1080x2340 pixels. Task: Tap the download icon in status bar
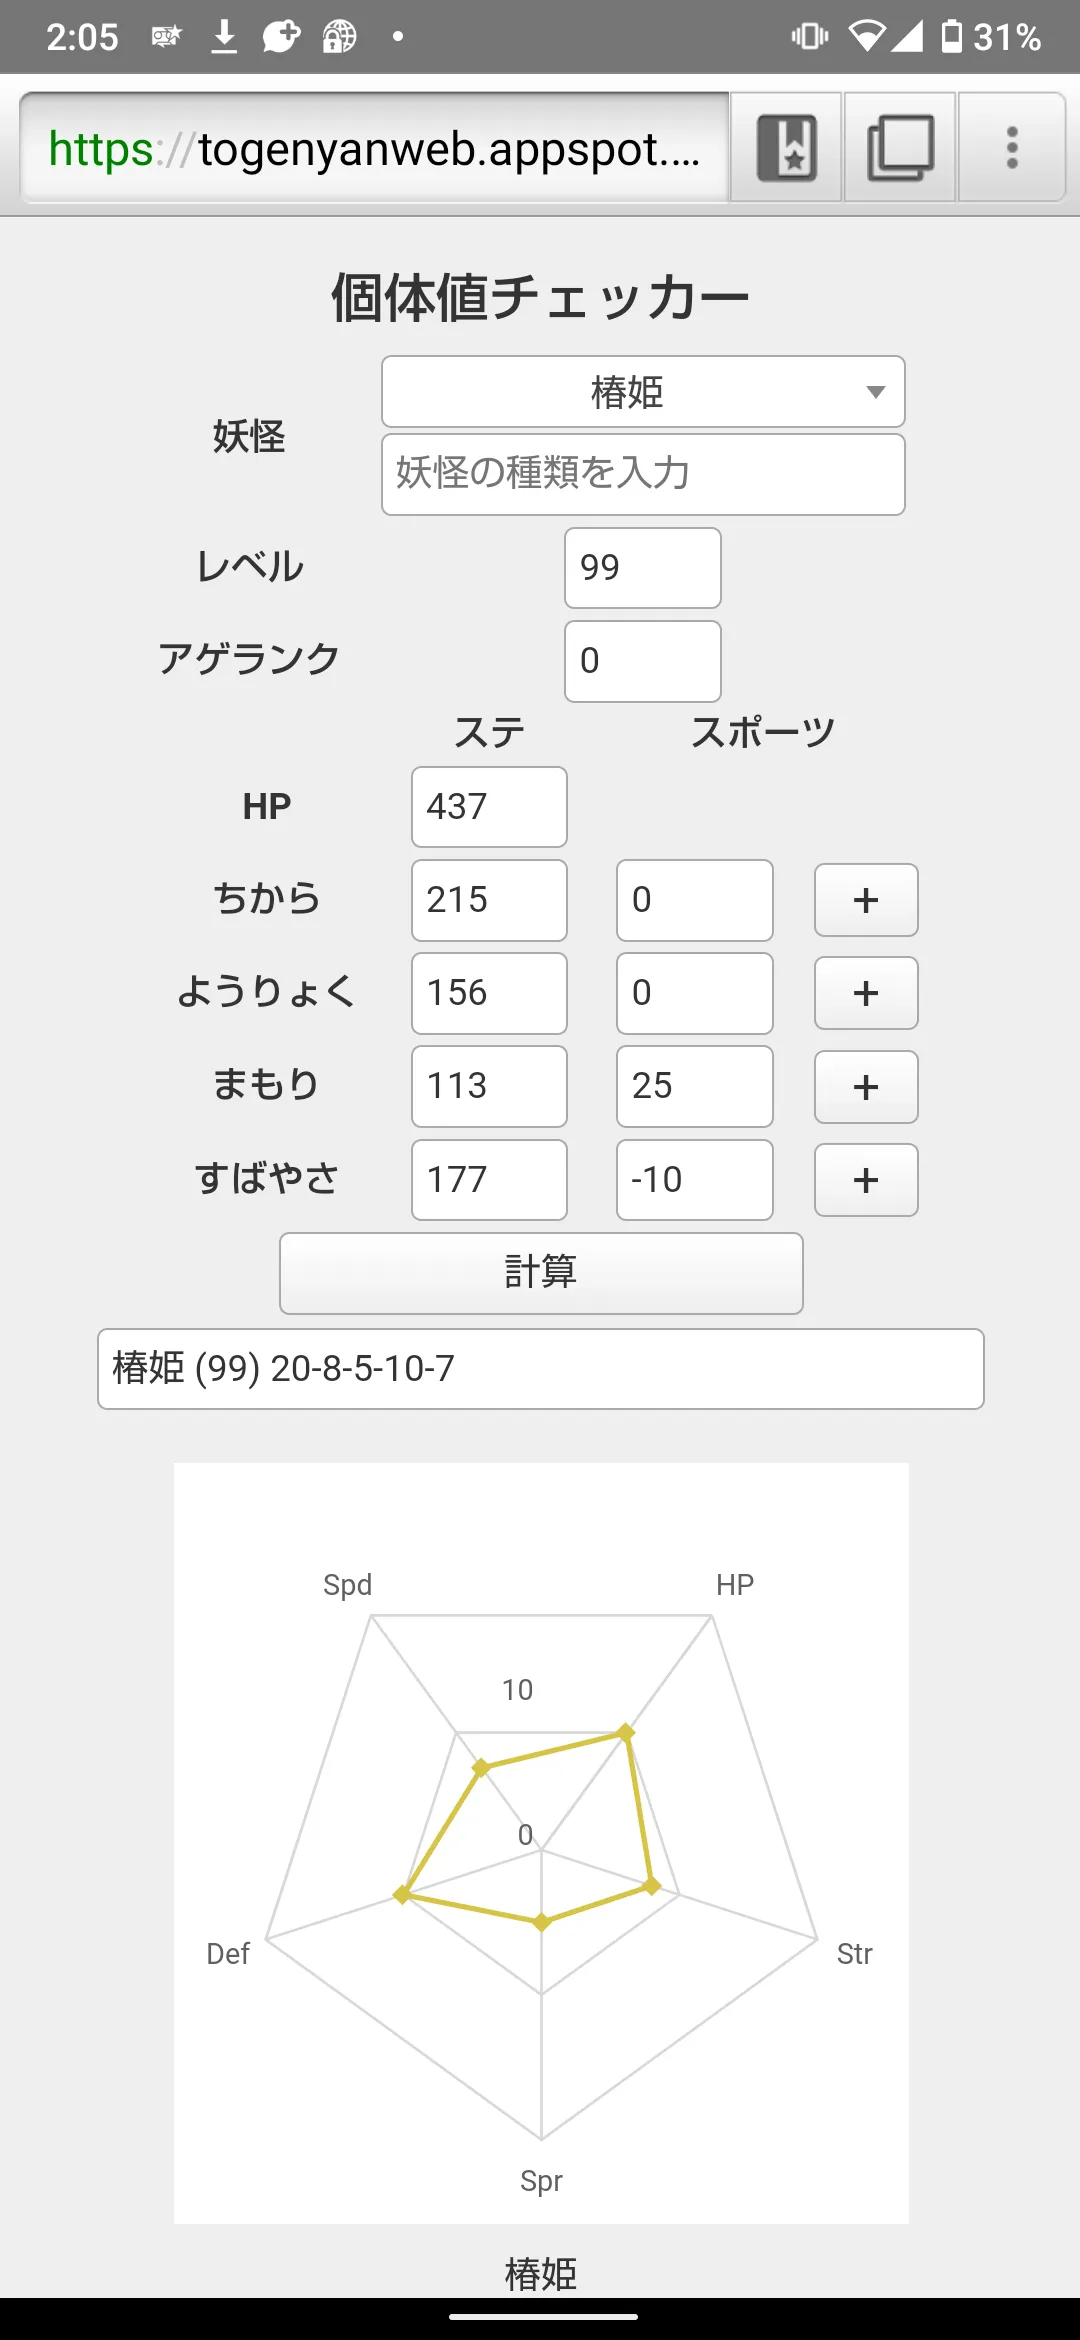225,37
